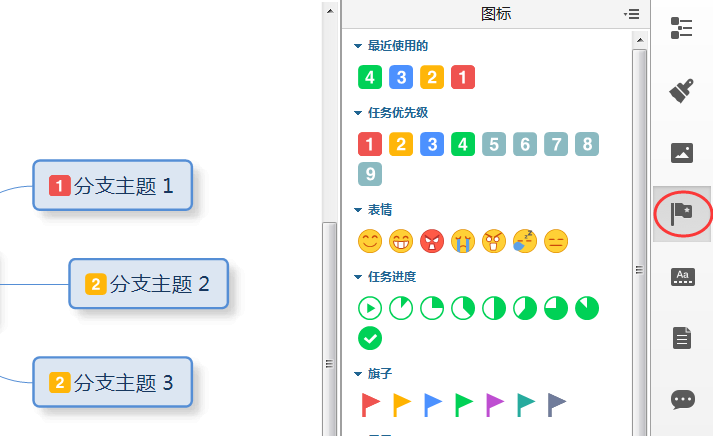Collapse the 旗子 section
The image size is (713, 436).
pyautogui.click(x=357, y=374)
